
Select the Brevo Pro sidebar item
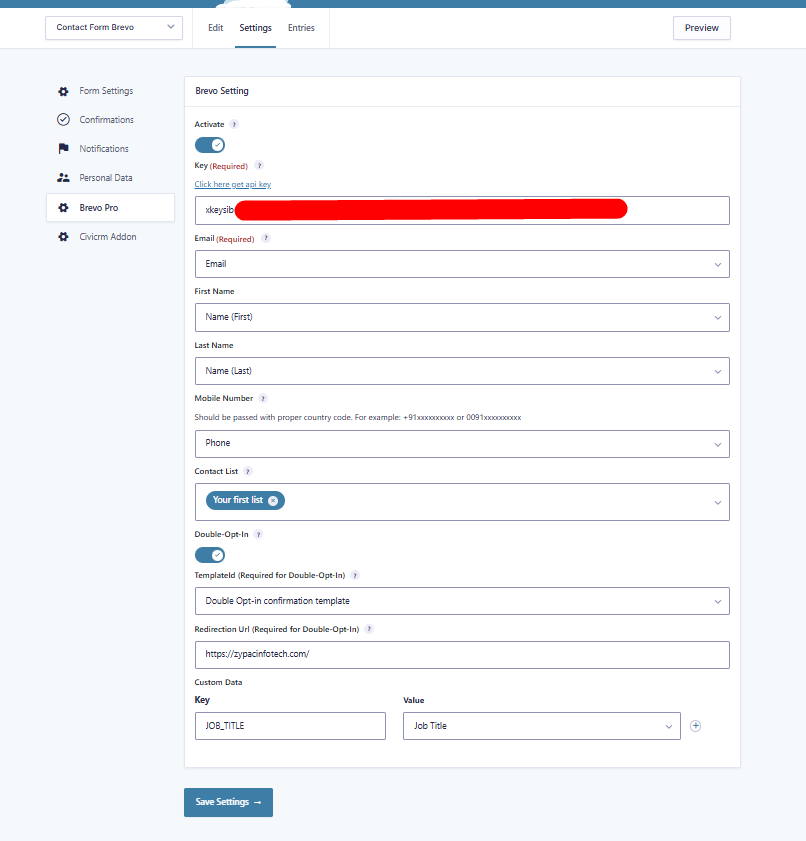click(x=110, y=208)
